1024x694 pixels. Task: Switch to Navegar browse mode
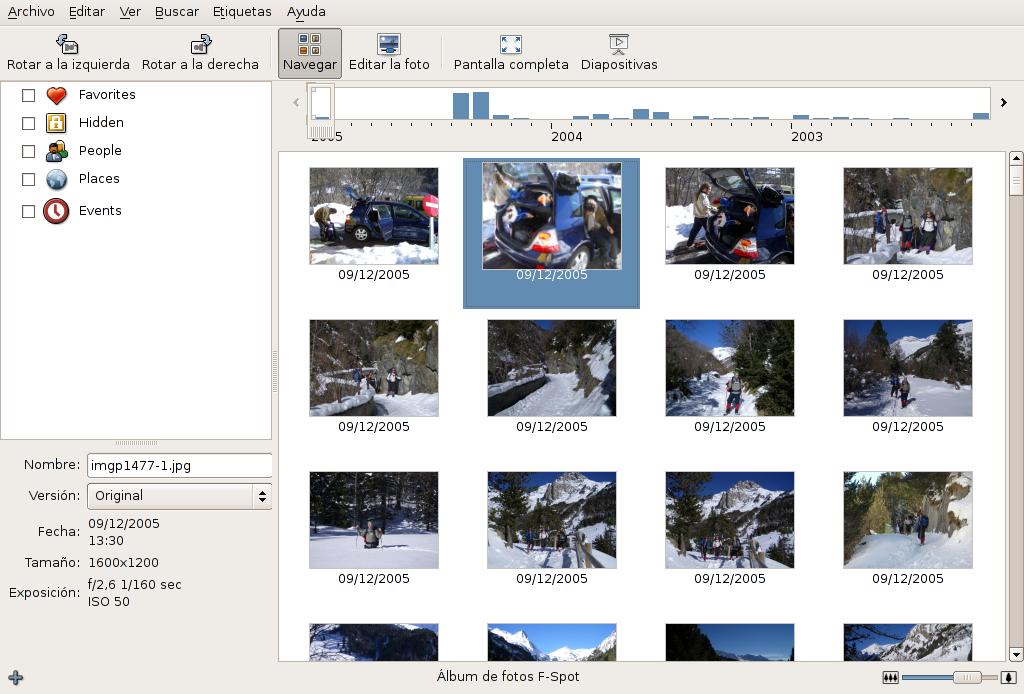tap(310, 53)
